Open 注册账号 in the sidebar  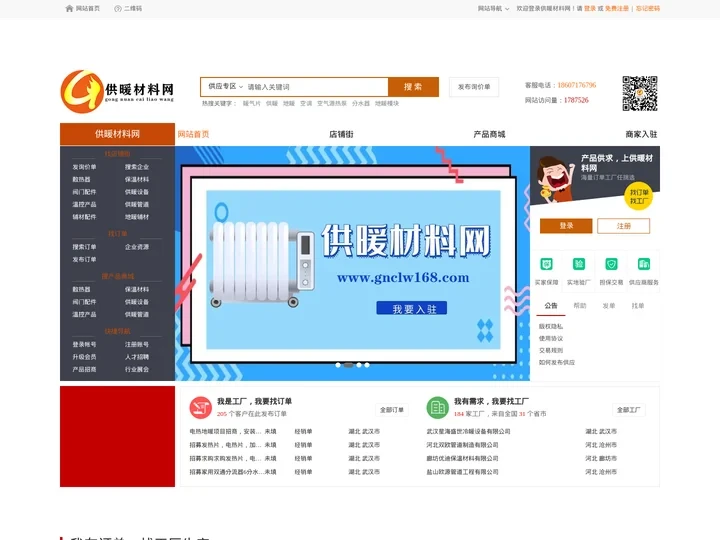click(x=137, y=344)
